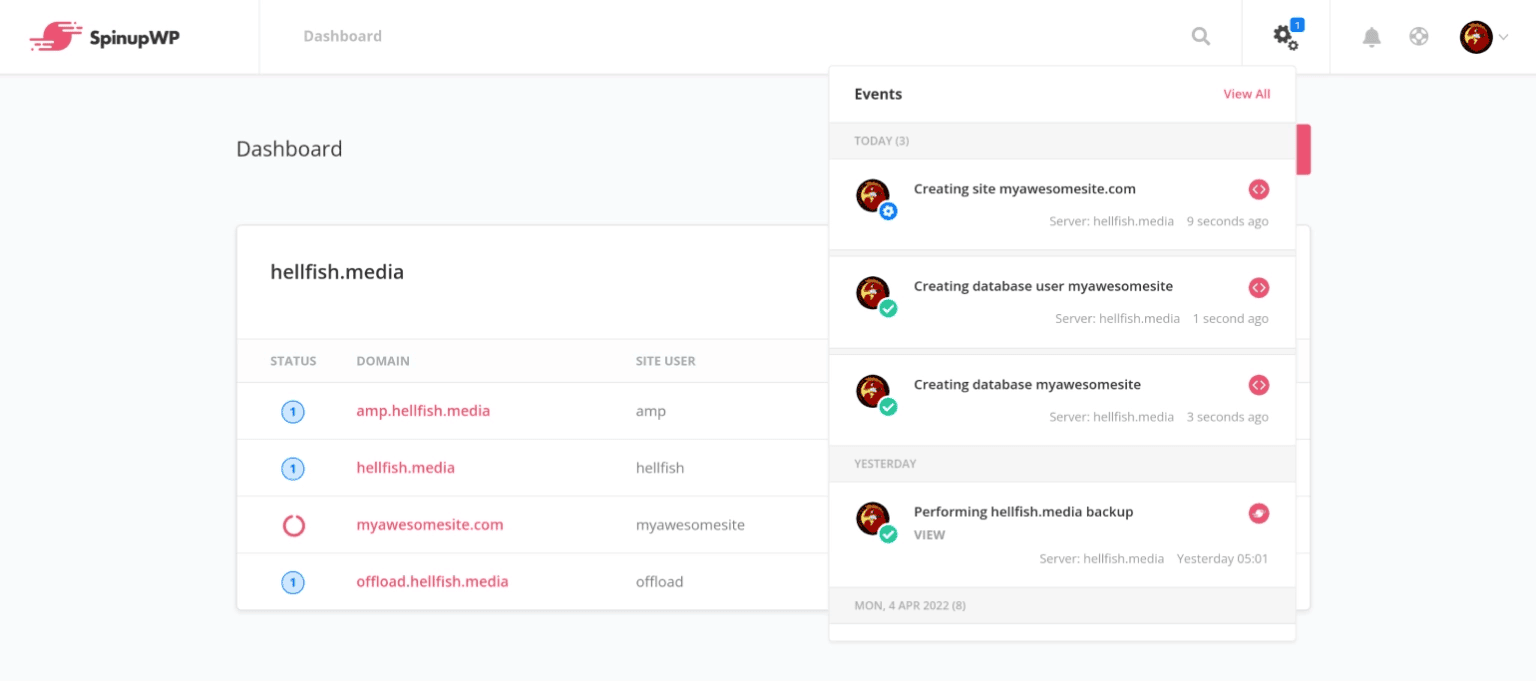Open the hellfish.media domain link
Screen dimensions: 1536x681
pos(405,468)
